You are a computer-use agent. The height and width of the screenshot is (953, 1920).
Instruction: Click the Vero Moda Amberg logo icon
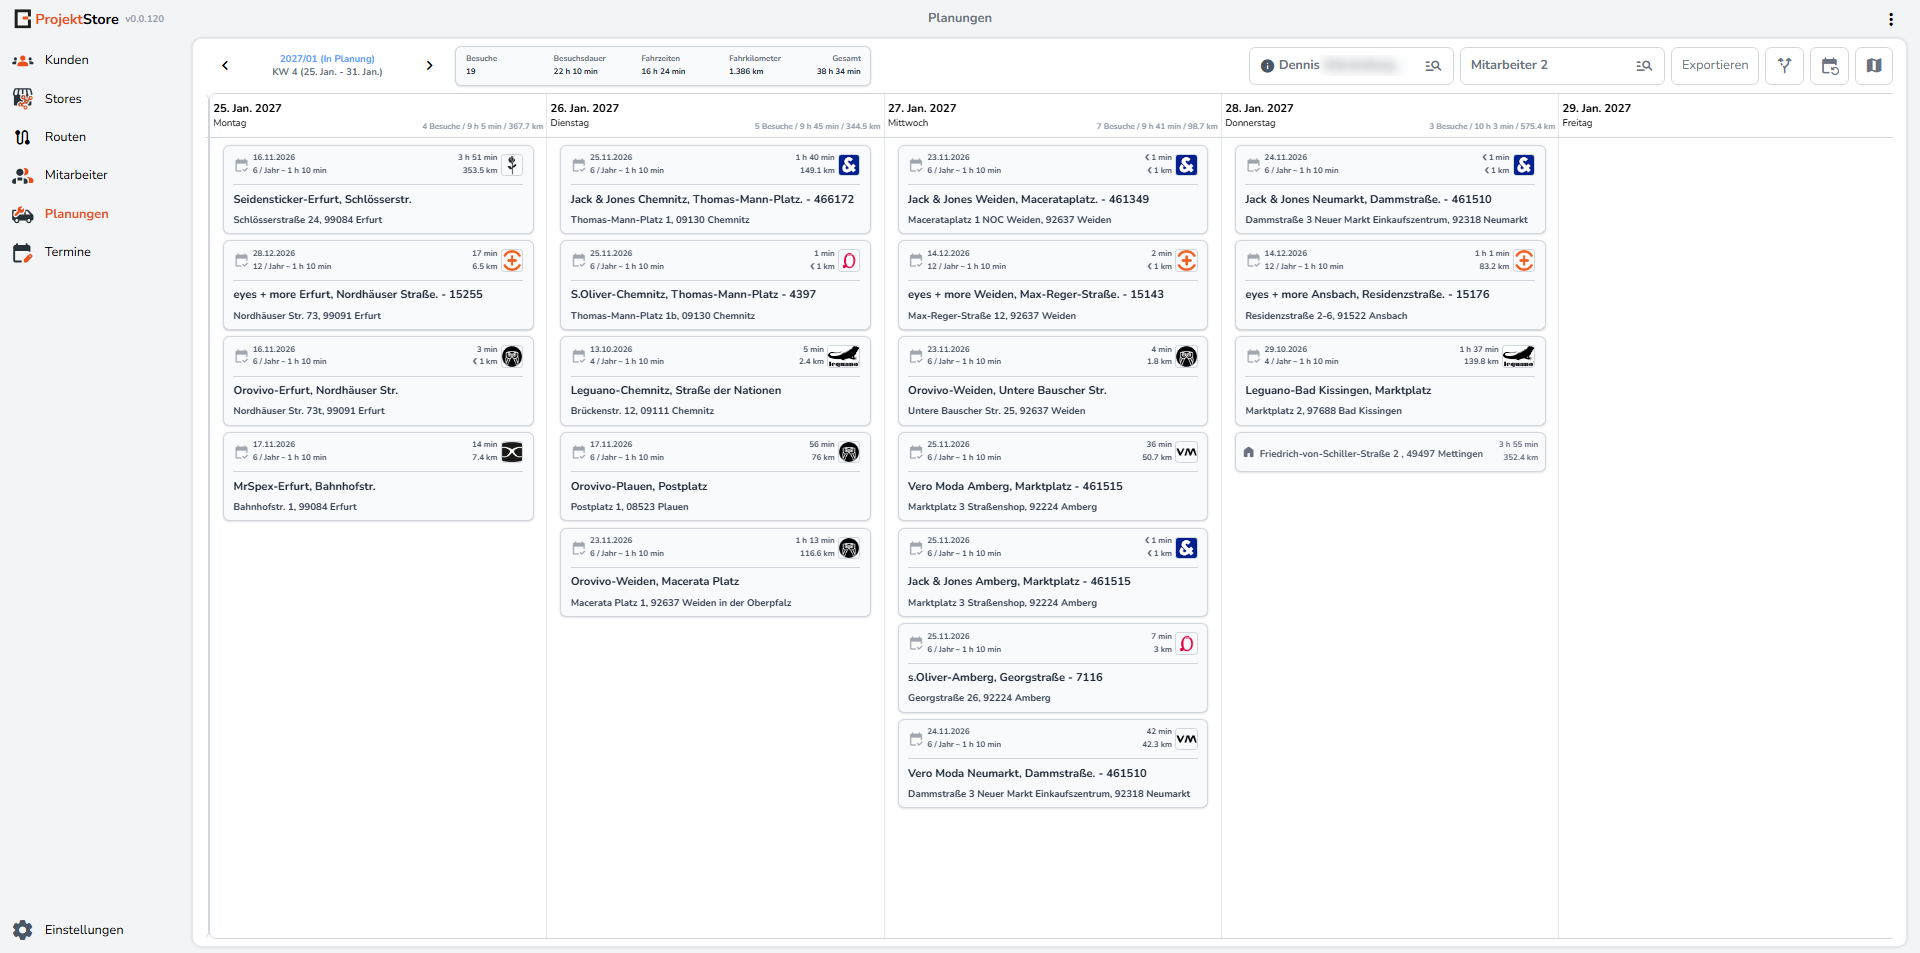[1186, 452]
